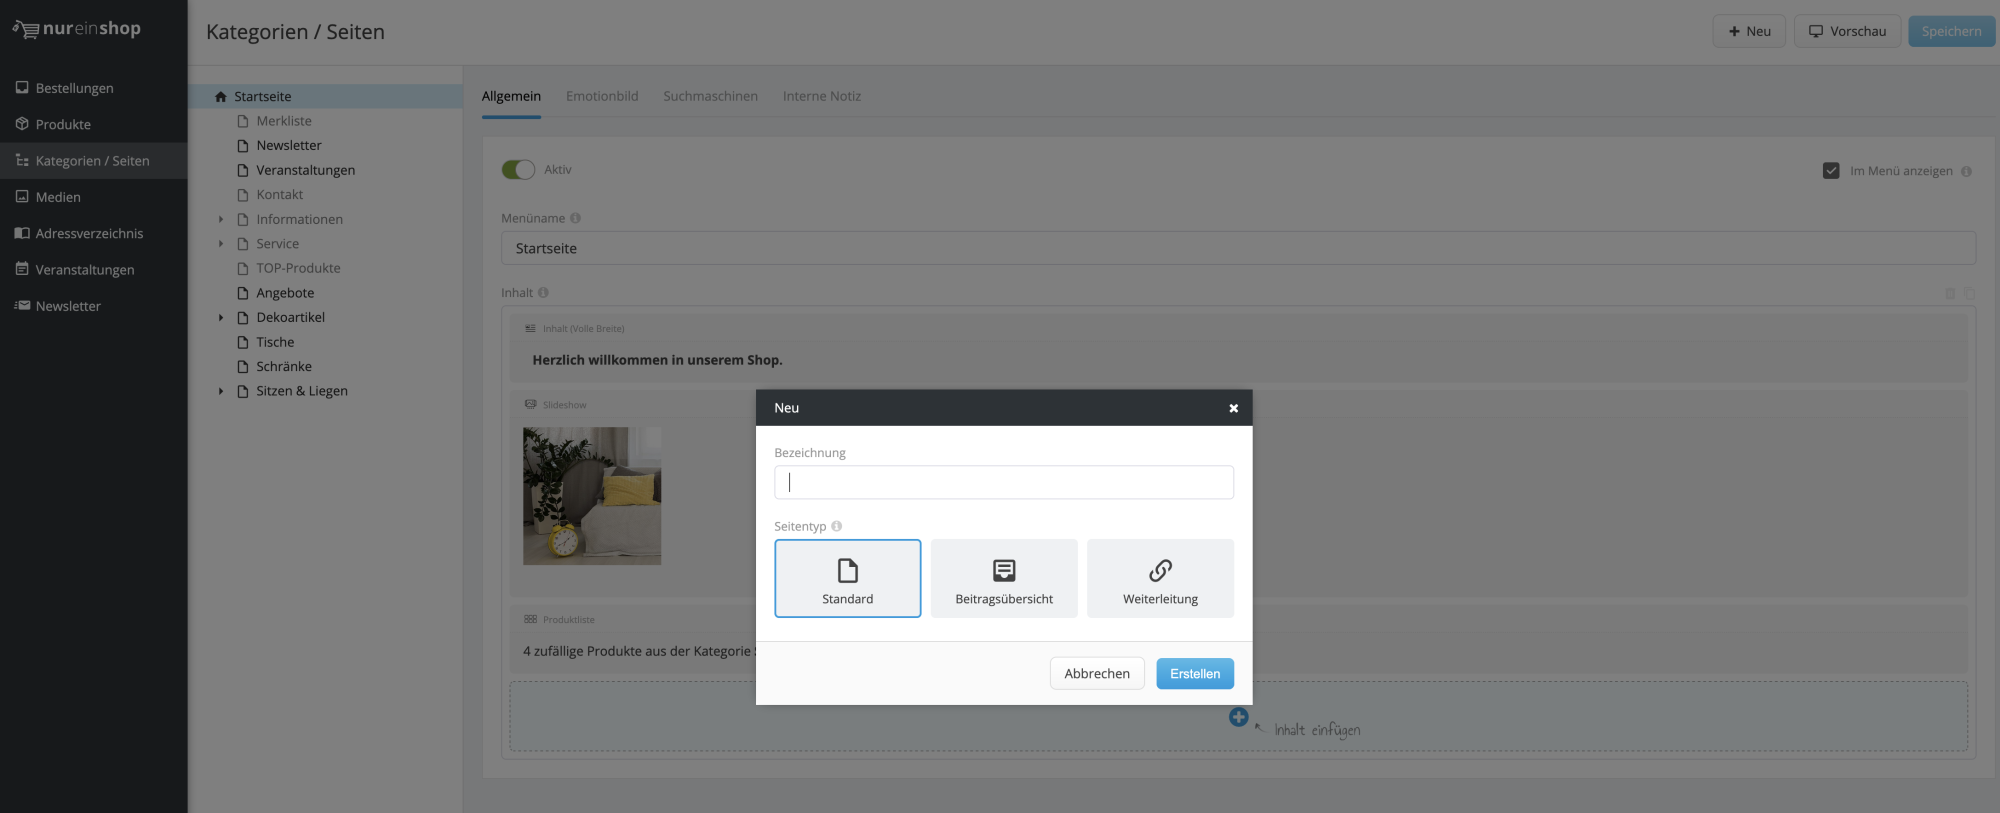Screen dimensions: 2000x813
Task: Click info icon beside Im Menü anzeigen
Action: (1966, 172)
